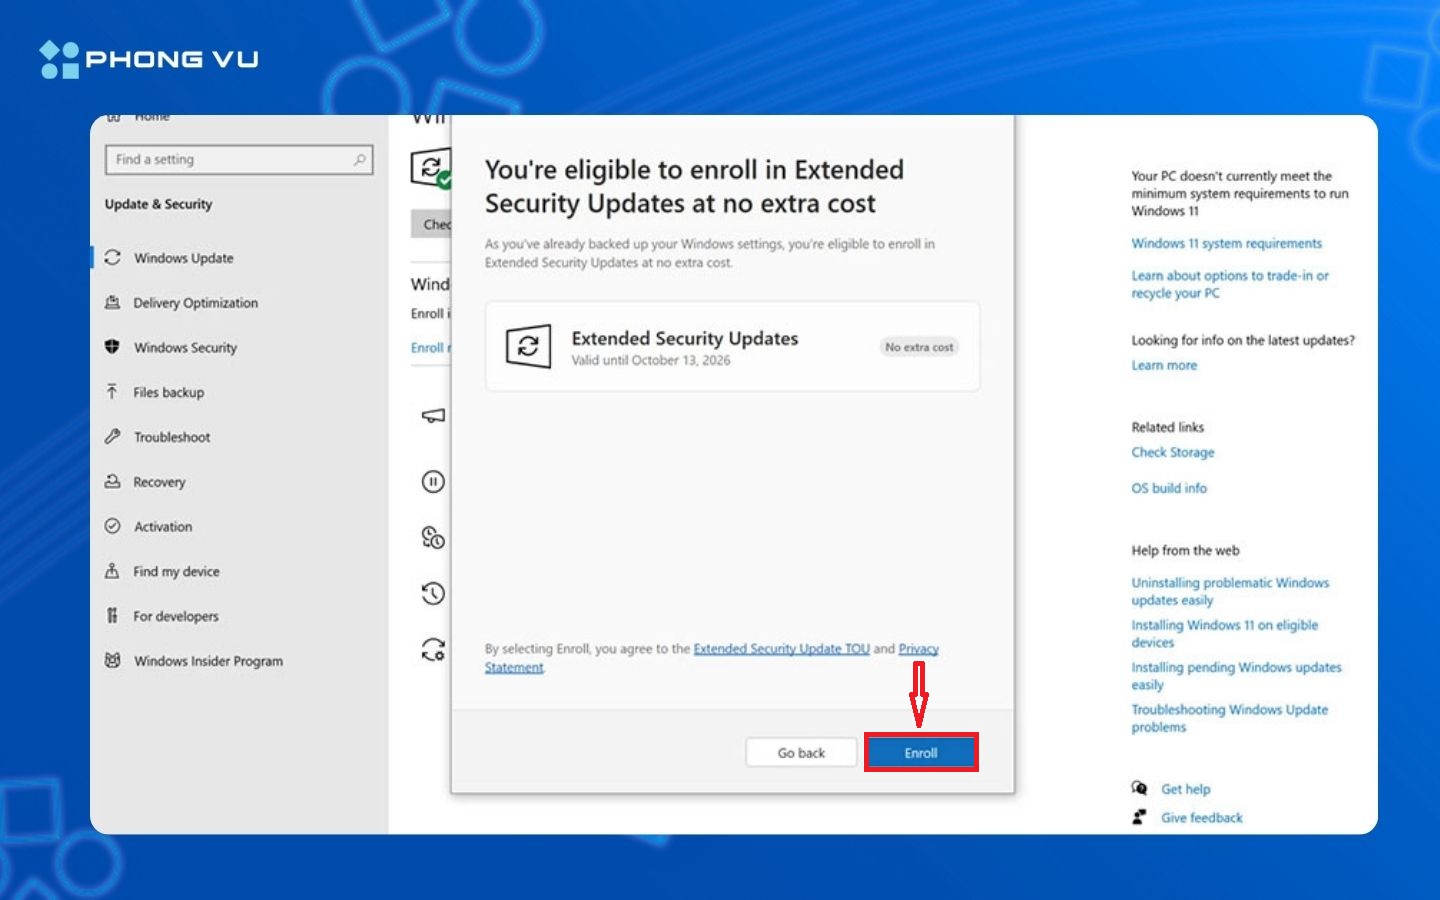Click 'Looking for info on the latest updates?' text

pos(1243,340)
